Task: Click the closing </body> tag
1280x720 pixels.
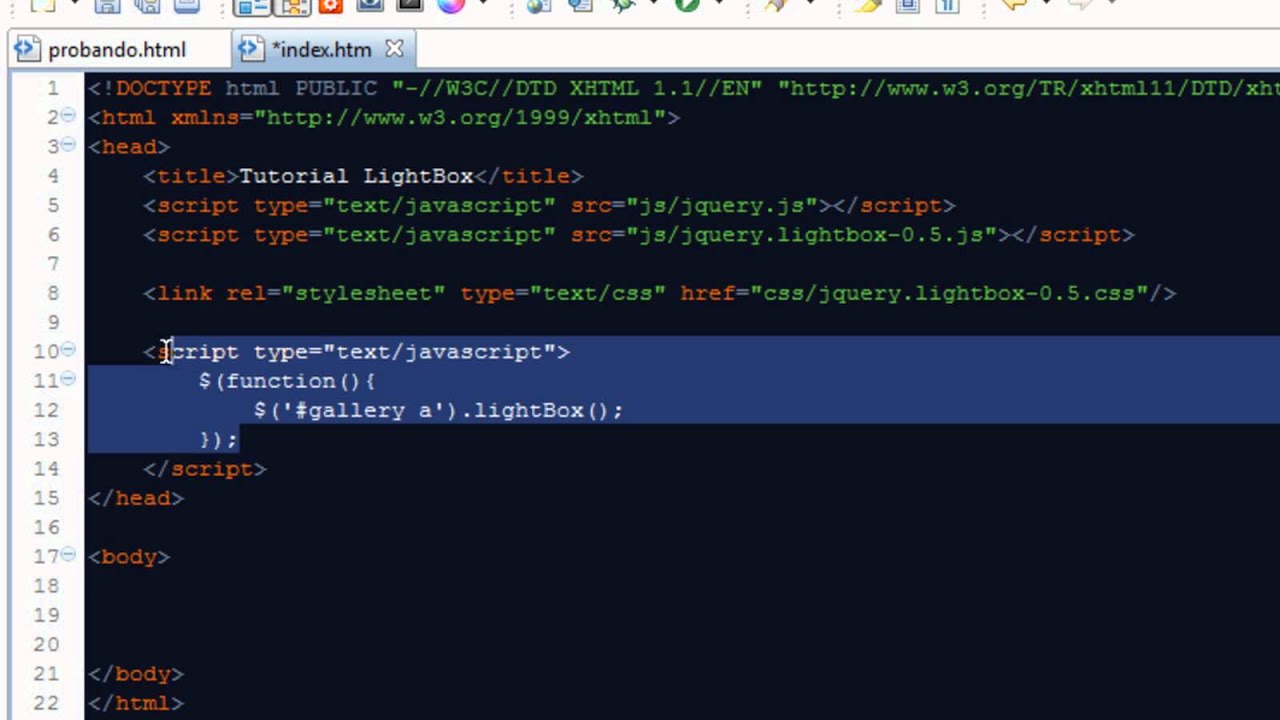Action: click(136, 674)
